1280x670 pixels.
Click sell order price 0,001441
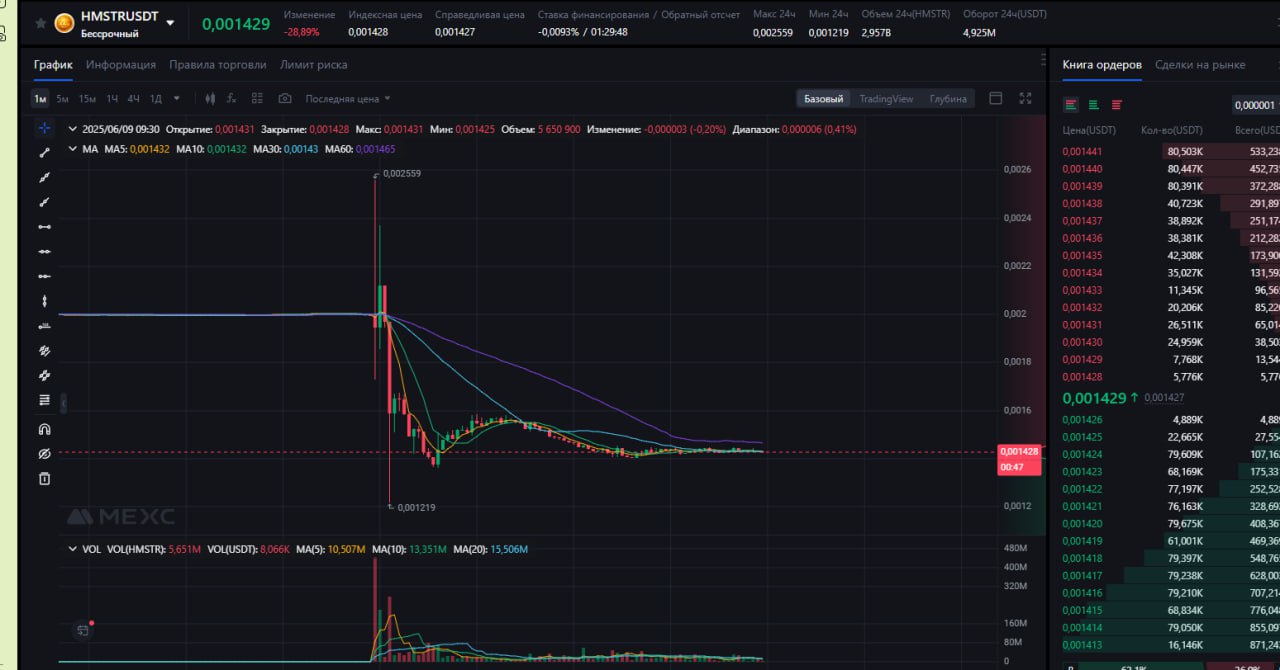(1082, 151)
